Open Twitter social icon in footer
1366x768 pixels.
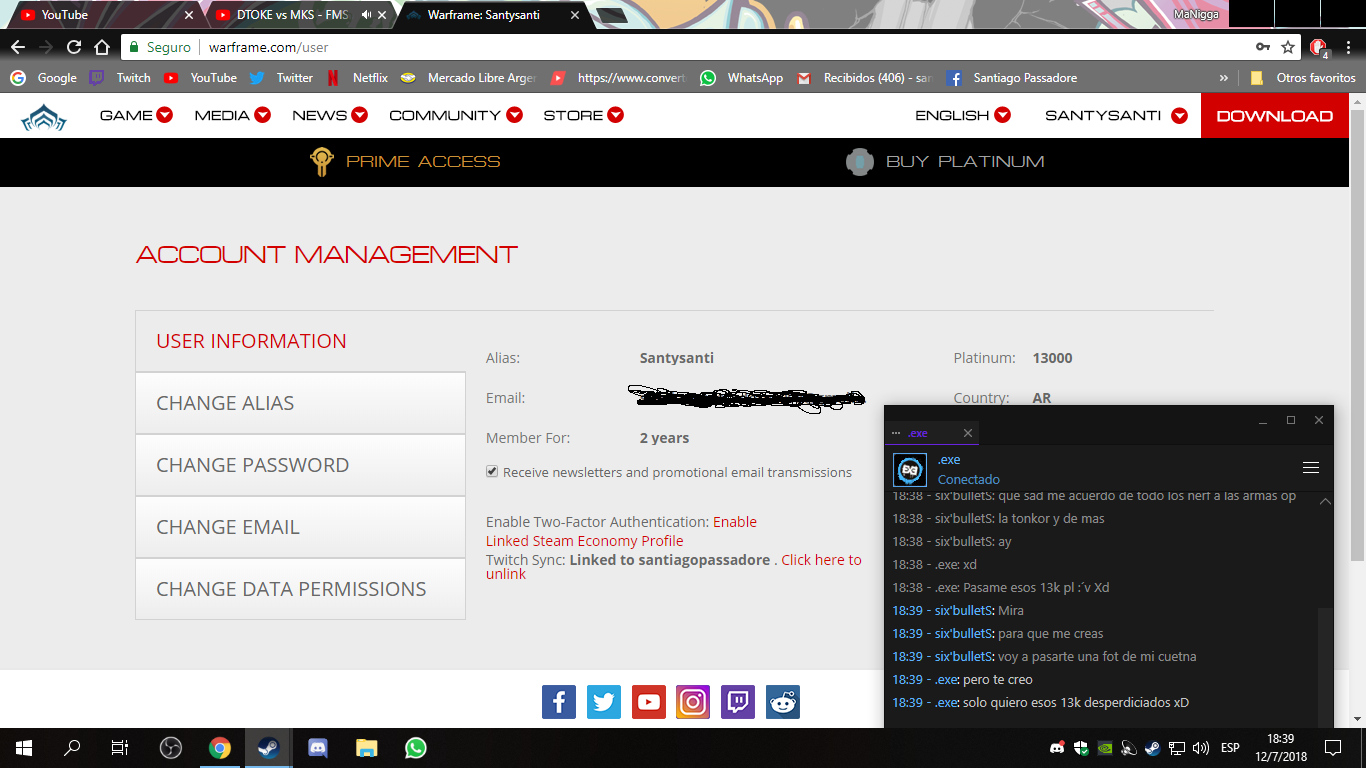point(604,702)
